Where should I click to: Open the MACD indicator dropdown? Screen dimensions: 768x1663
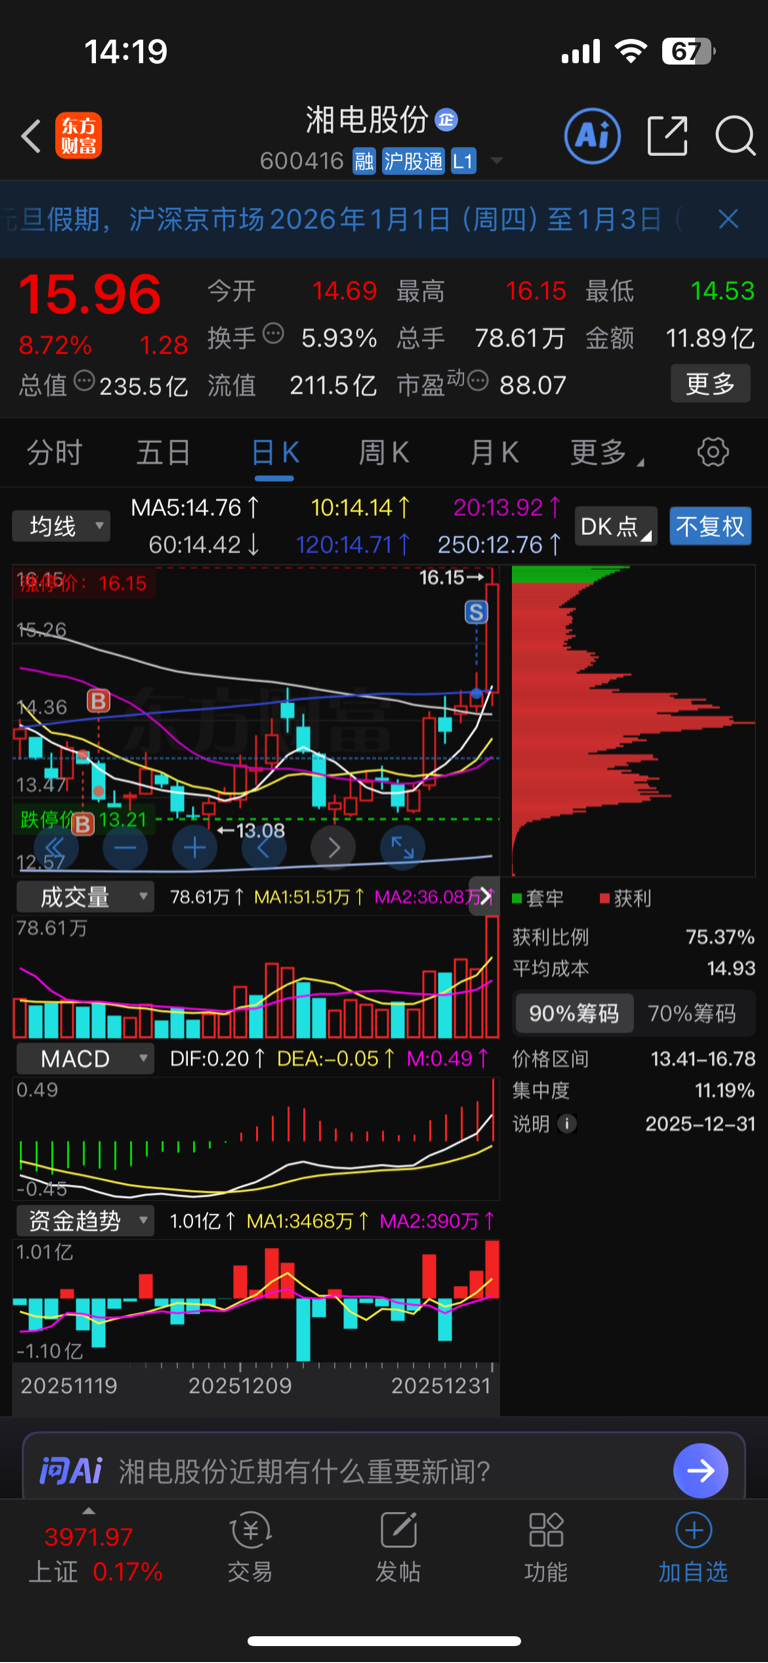[85, 1059]
